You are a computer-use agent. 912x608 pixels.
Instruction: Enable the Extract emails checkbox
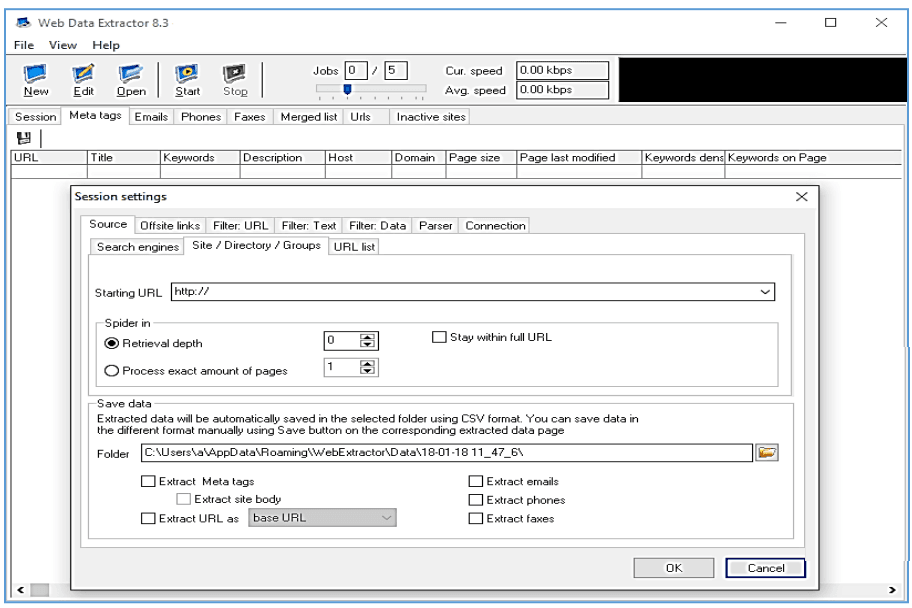476,482
